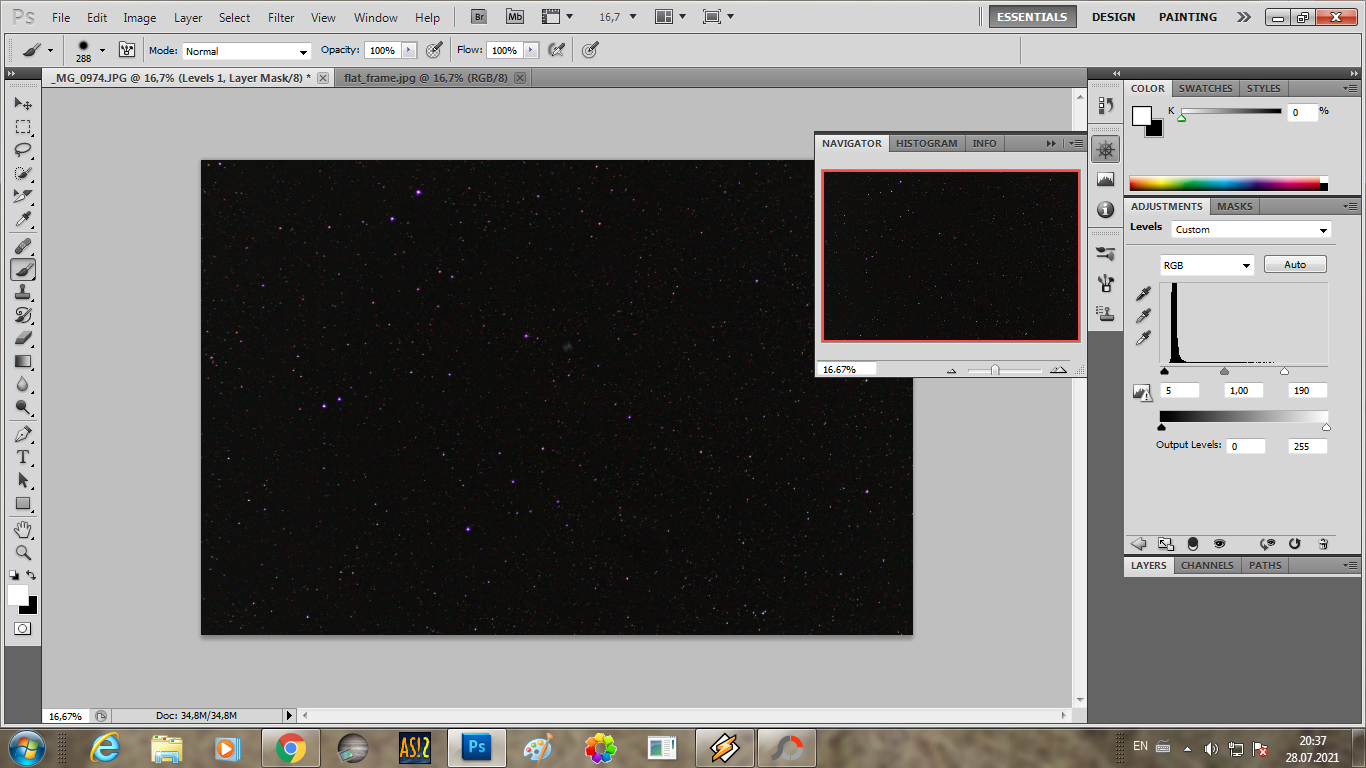Toggle adjustment layer visibility eye icon
The width and height of the screenshot is (1366, 768).
tap(1219, 544)
